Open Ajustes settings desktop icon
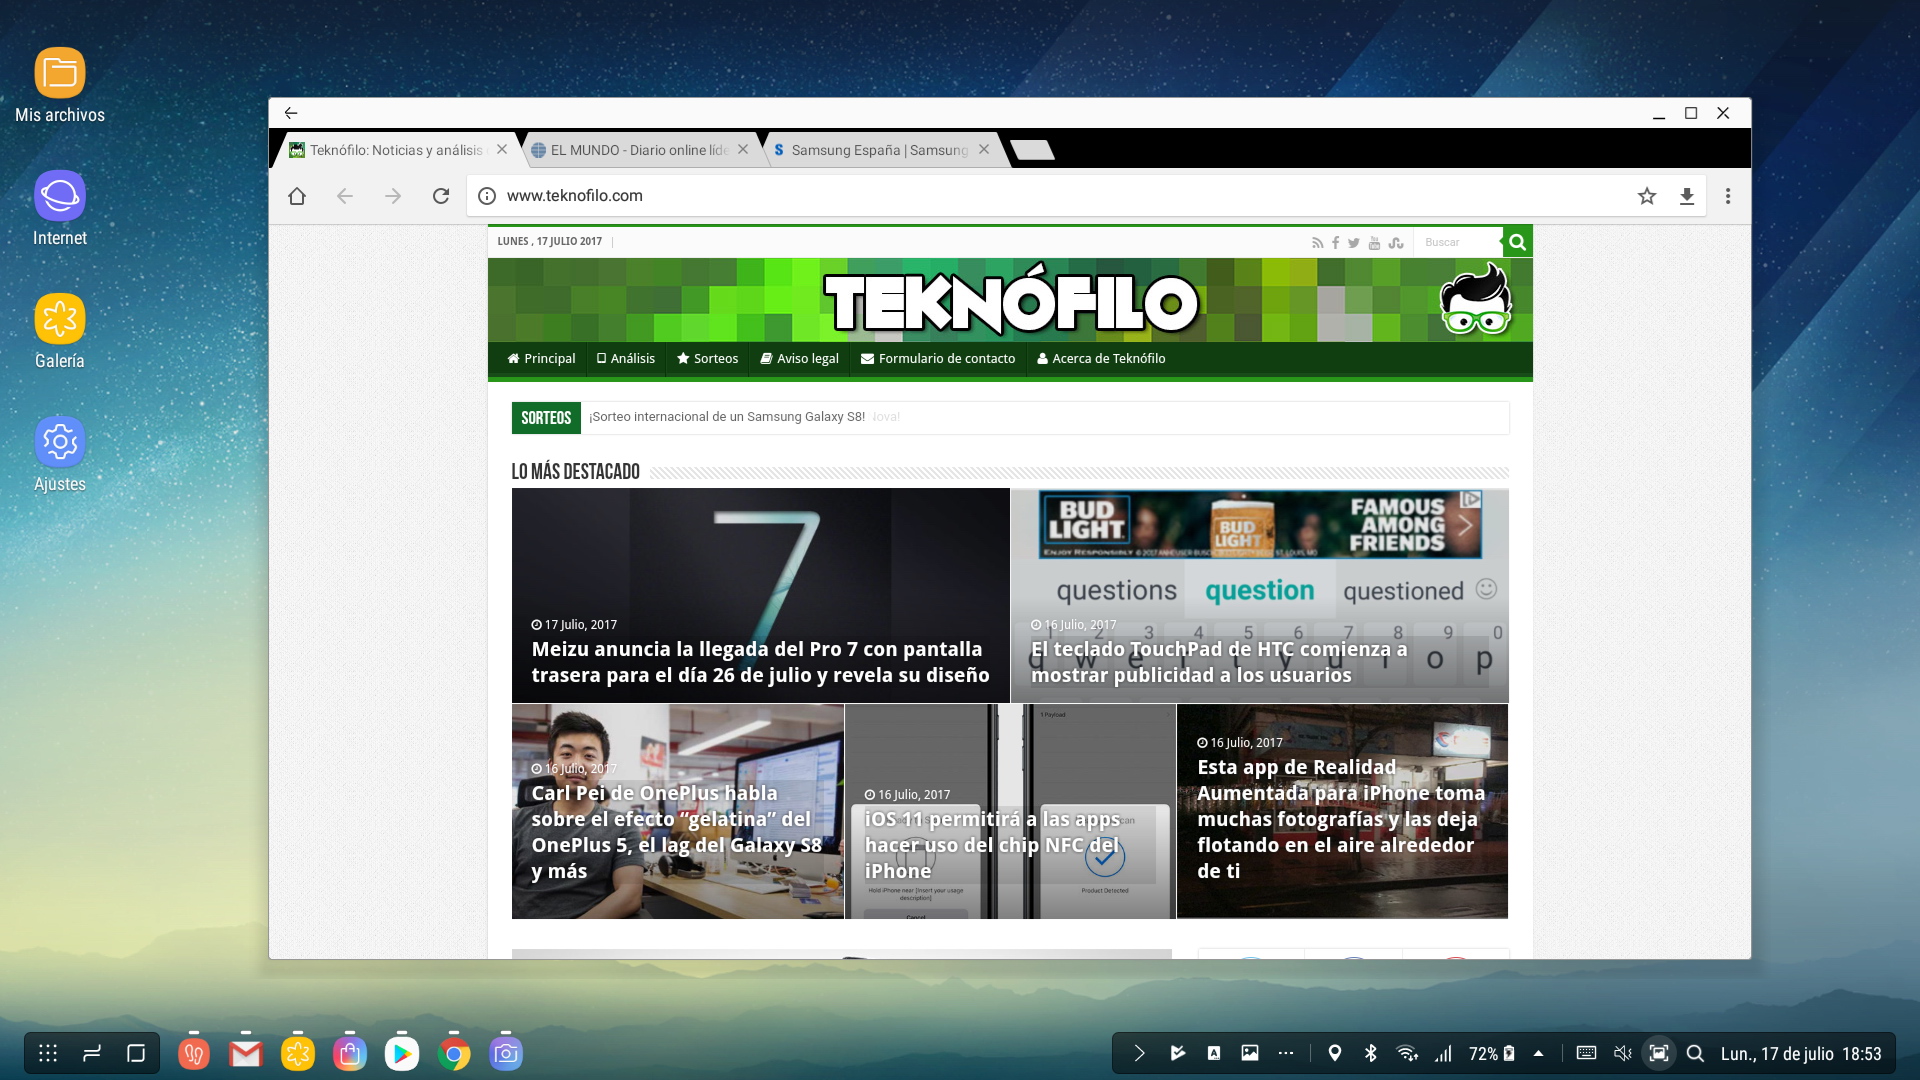This screenshot has width=1920, height=1080. (x=60, y=442)
